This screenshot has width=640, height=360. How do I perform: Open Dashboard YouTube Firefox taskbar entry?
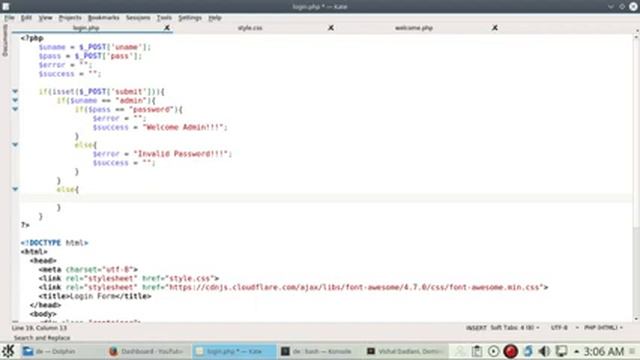pos(146,351)
